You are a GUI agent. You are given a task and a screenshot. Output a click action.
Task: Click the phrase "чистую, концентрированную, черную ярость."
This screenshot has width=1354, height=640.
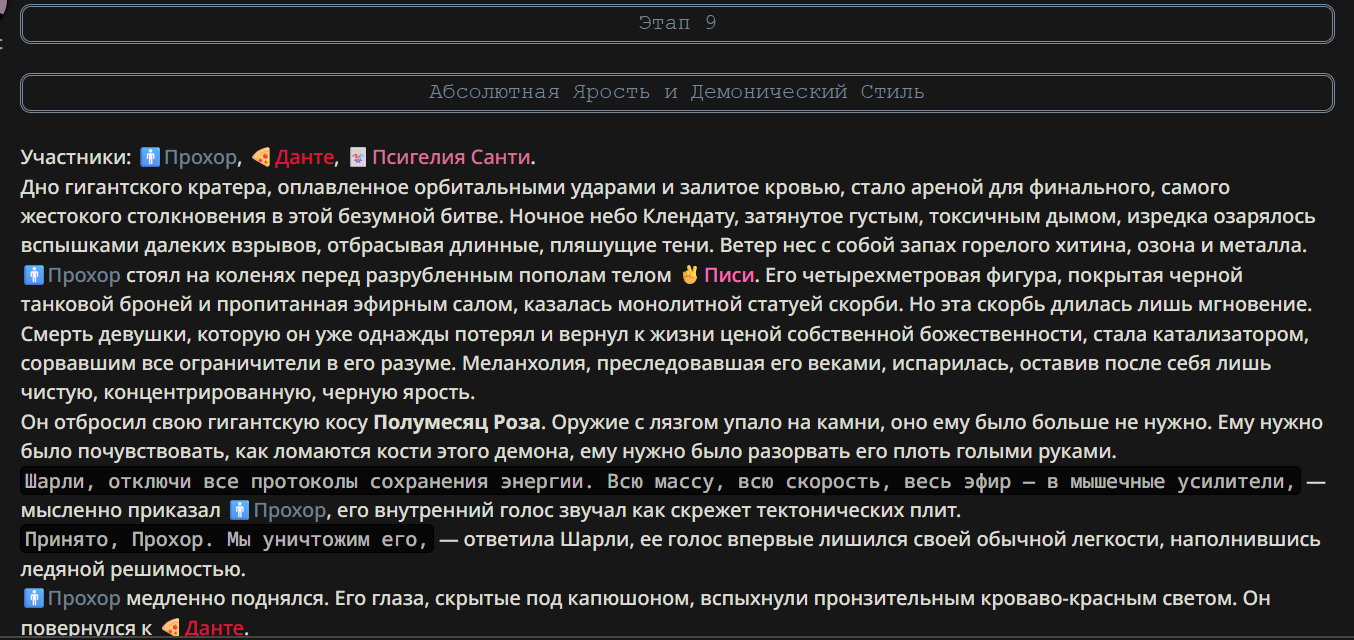tap(248, 393)
